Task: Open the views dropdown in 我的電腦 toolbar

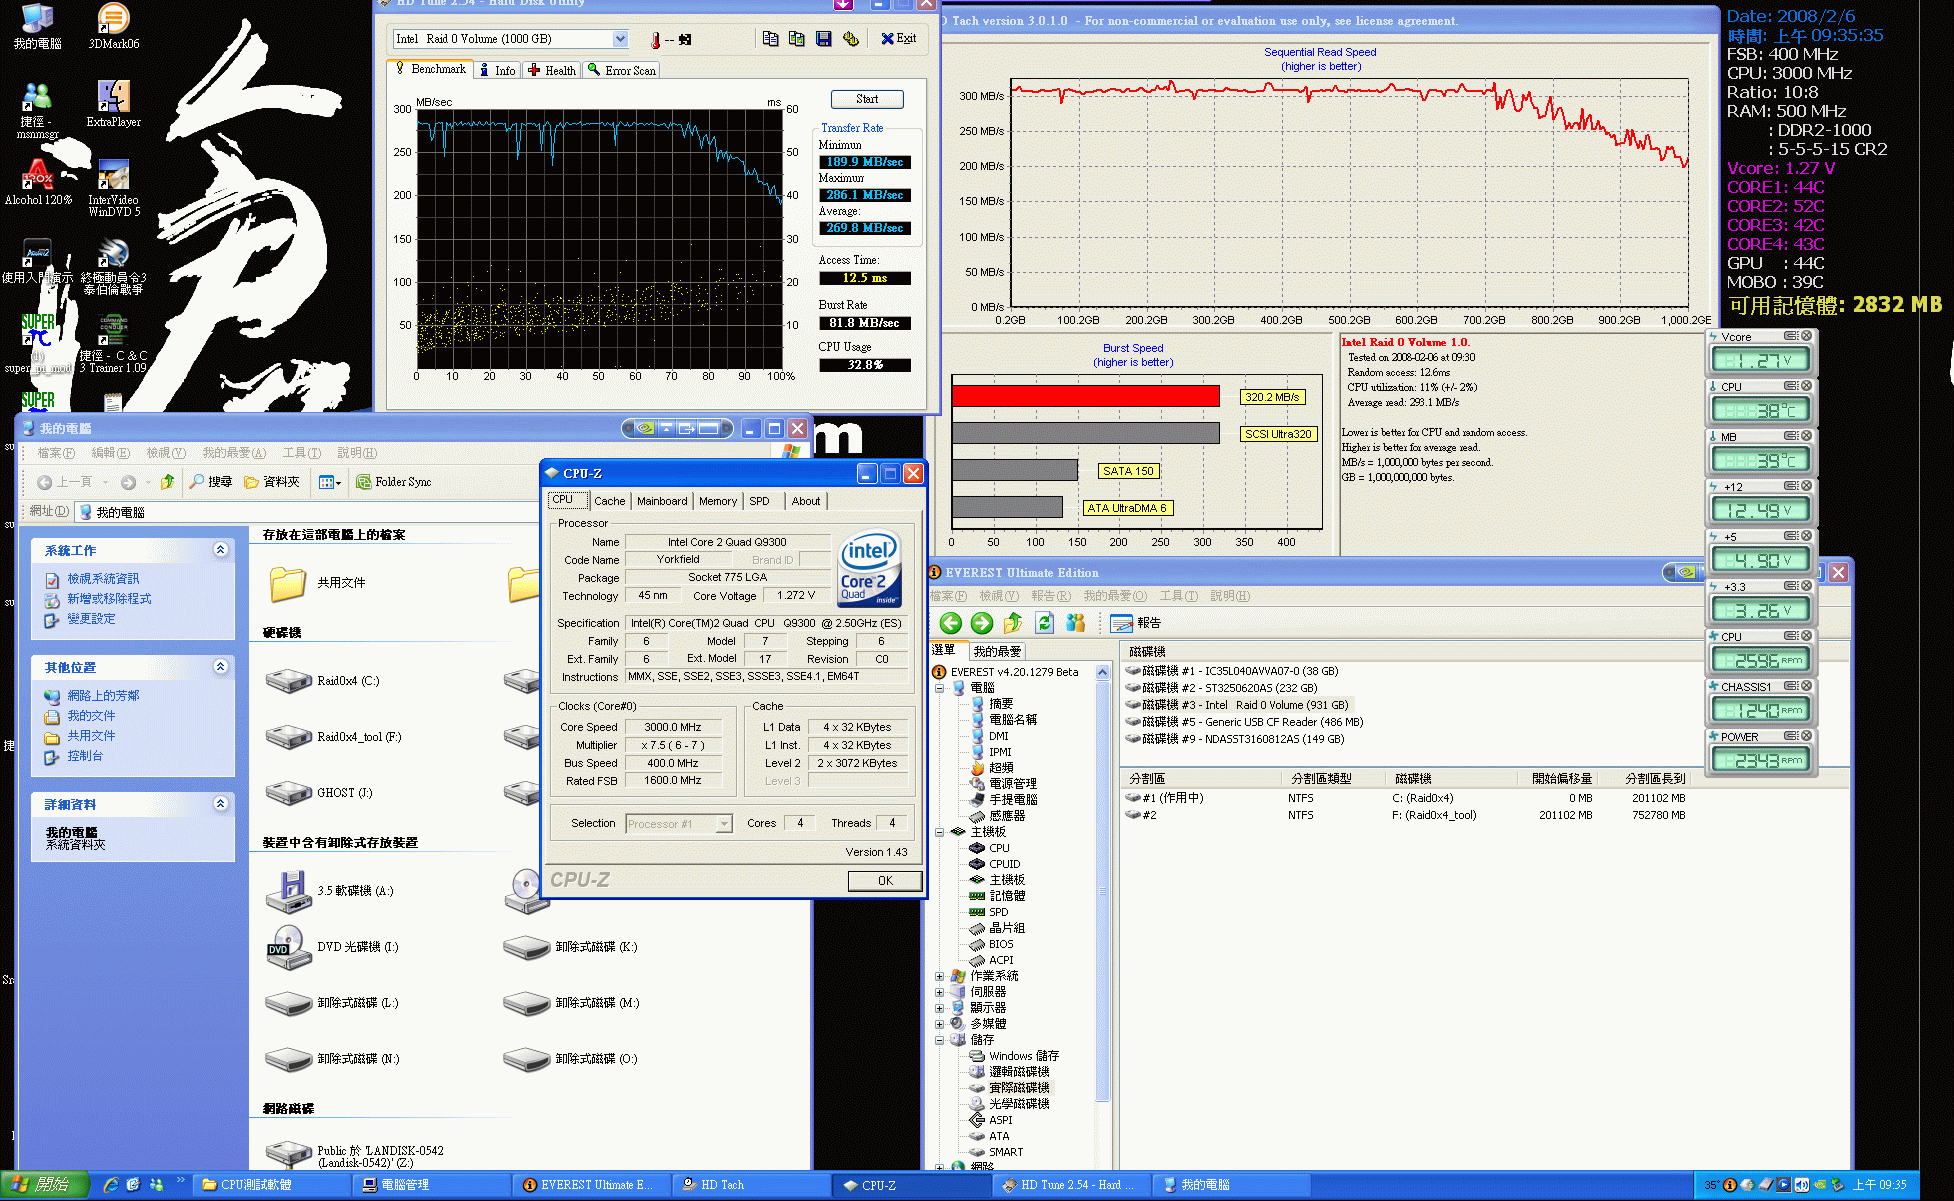Action: (330, 482)
